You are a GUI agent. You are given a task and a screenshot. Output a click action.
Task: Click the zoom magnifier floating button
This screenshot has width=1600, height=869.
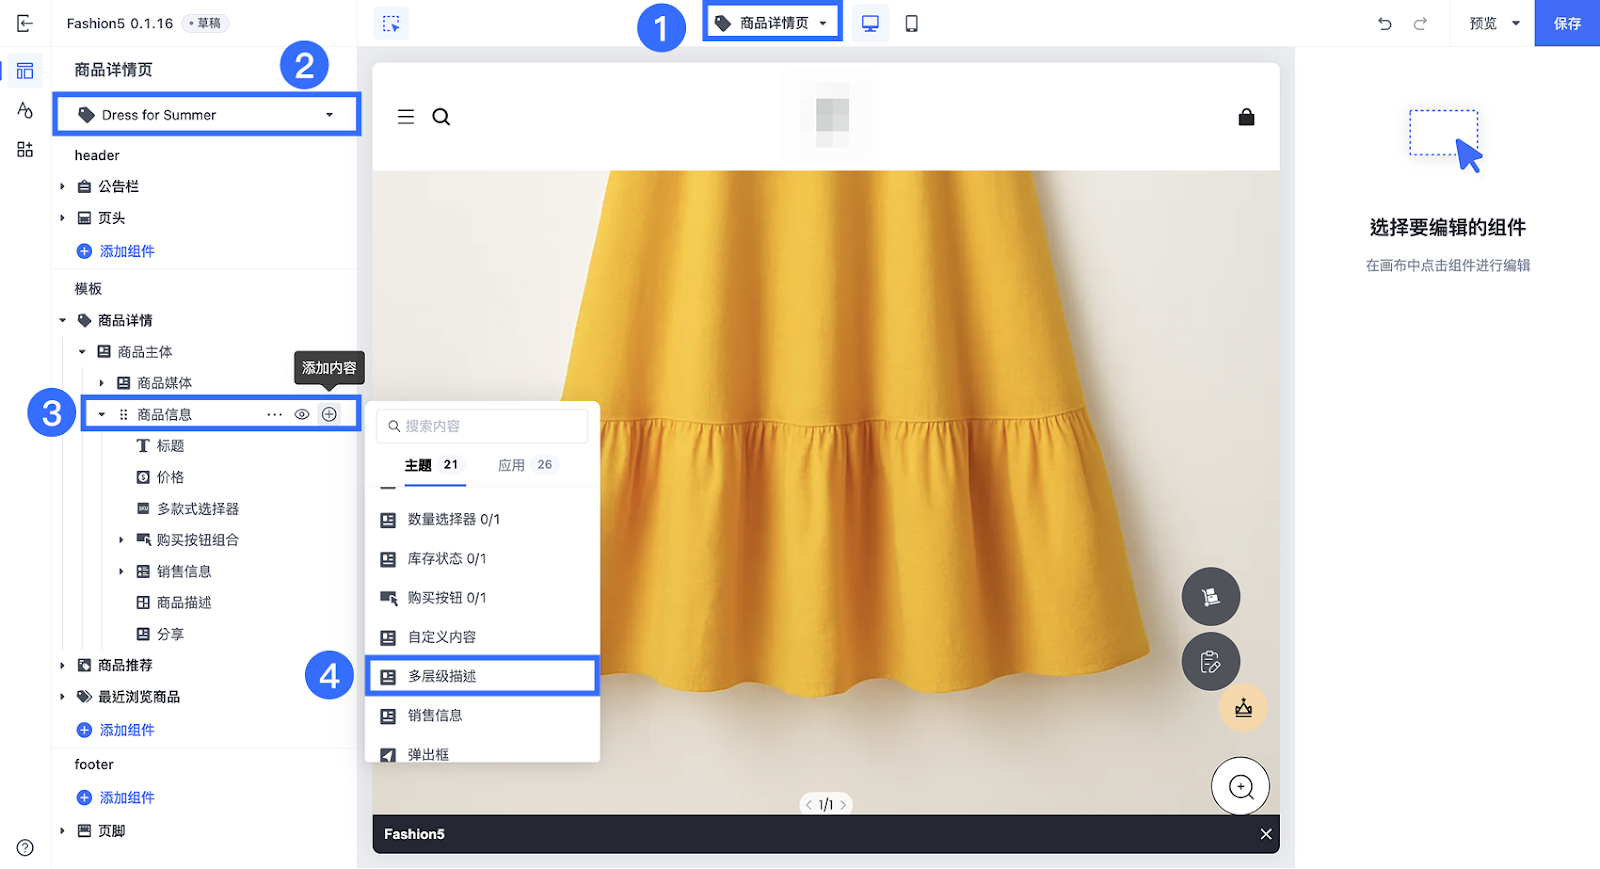(x=1240, y=787)
